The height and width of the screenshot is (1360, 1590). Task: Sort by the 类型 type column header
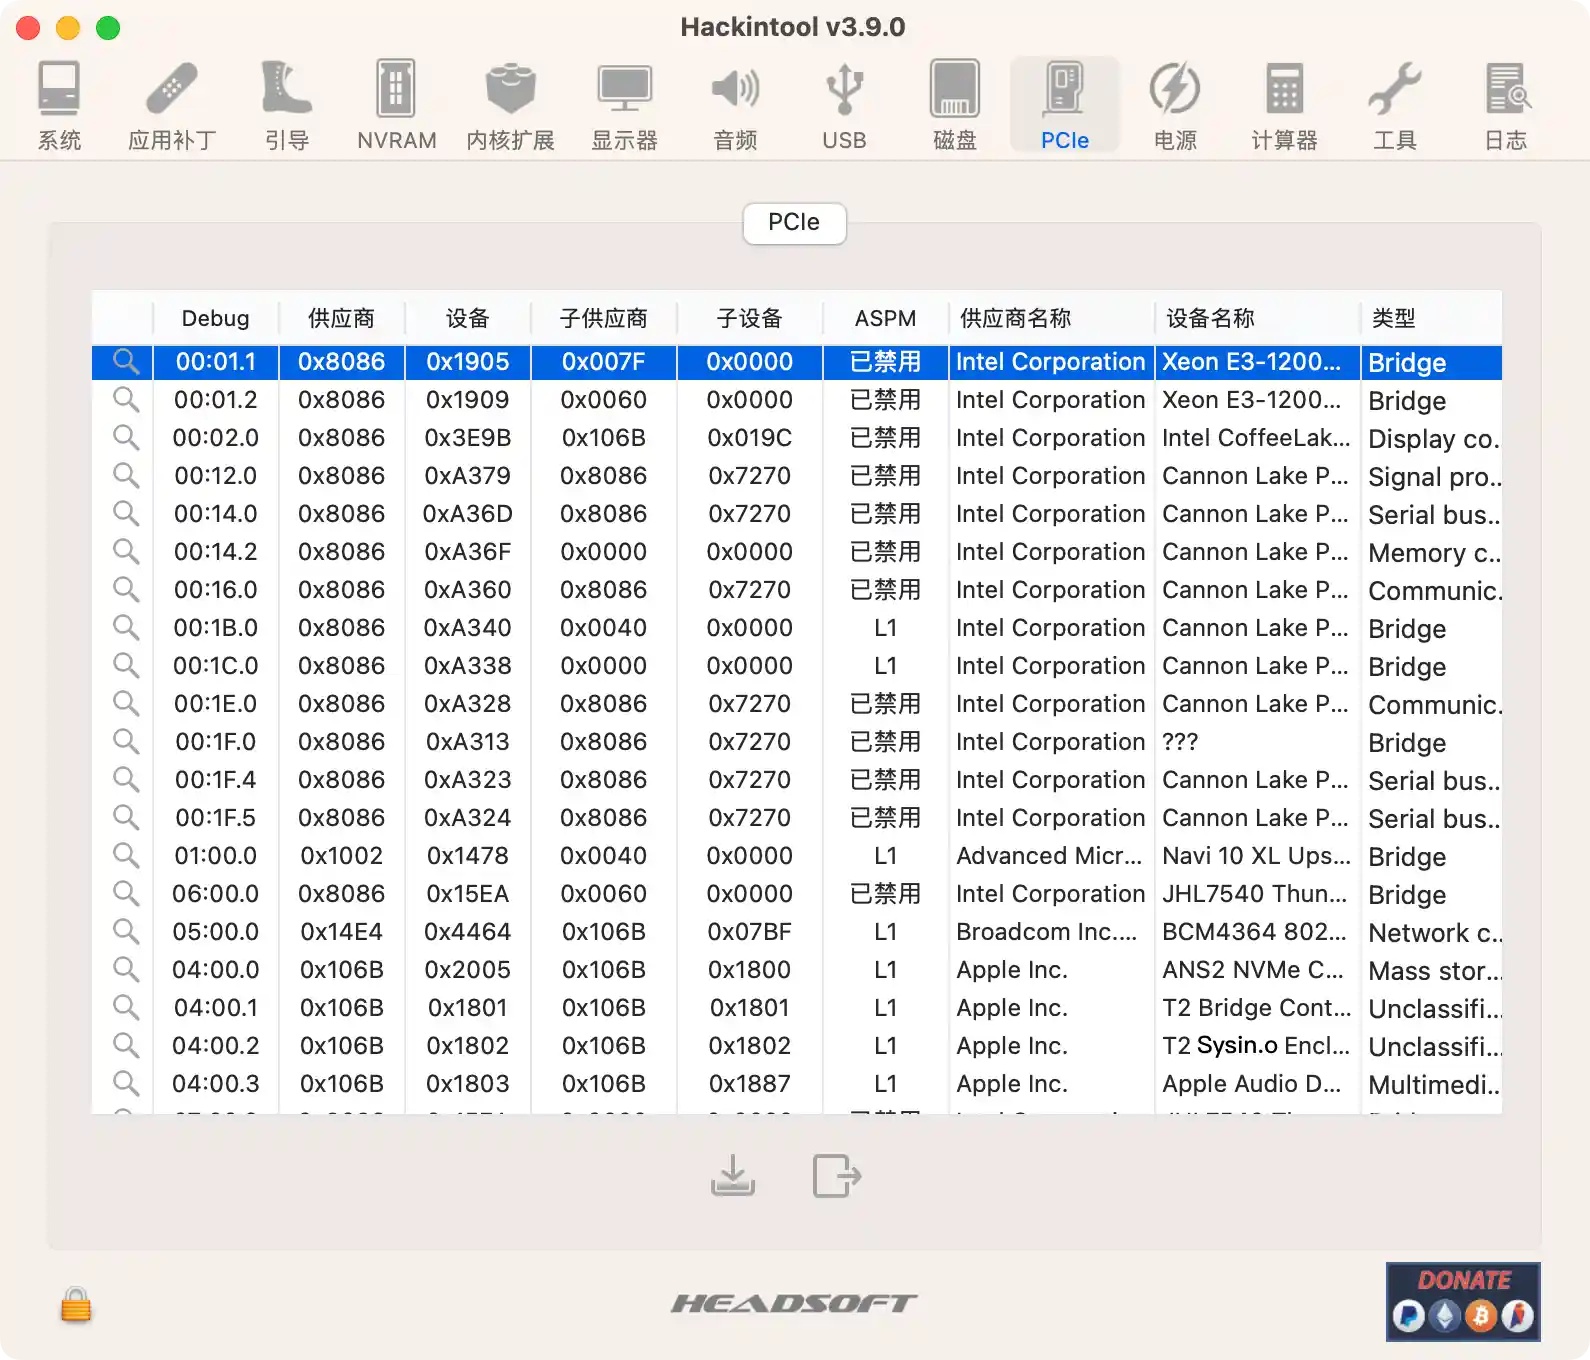pos(1431,318)
